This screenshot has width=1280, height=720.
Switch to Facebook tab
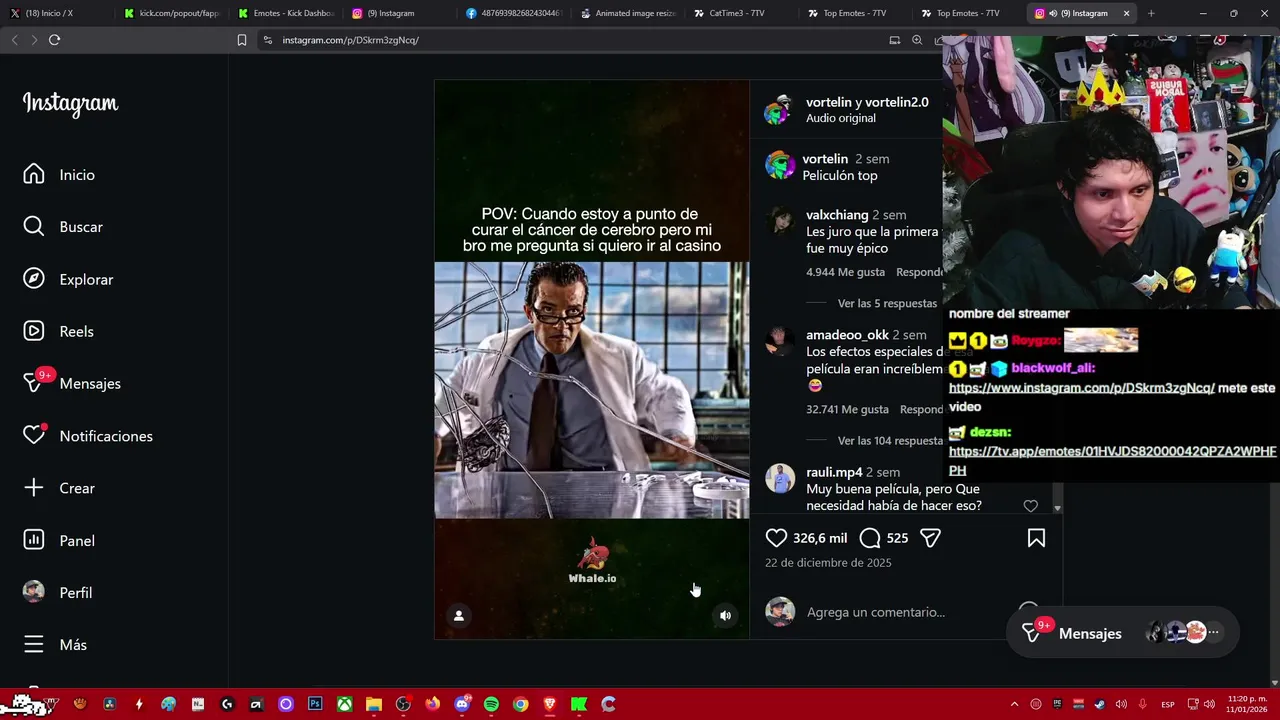point(514,13)
